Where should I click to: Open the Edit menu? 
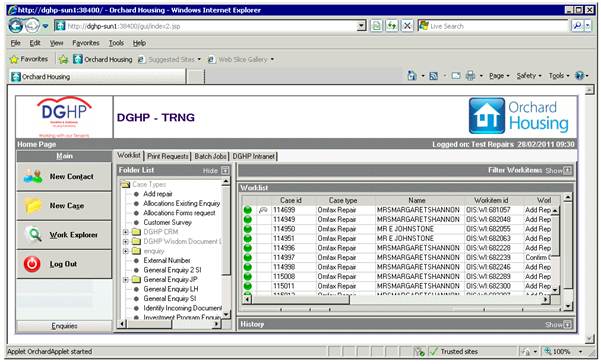click(x=35, y=43)
